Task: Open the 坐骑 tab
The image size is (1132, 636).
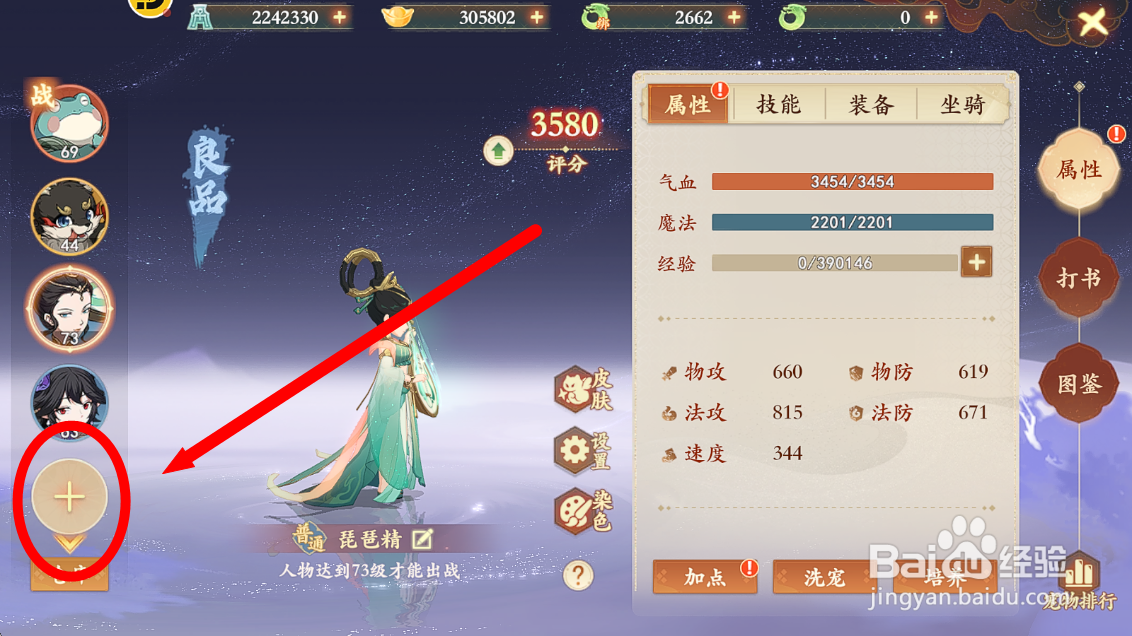Action: tap(962, 105)
